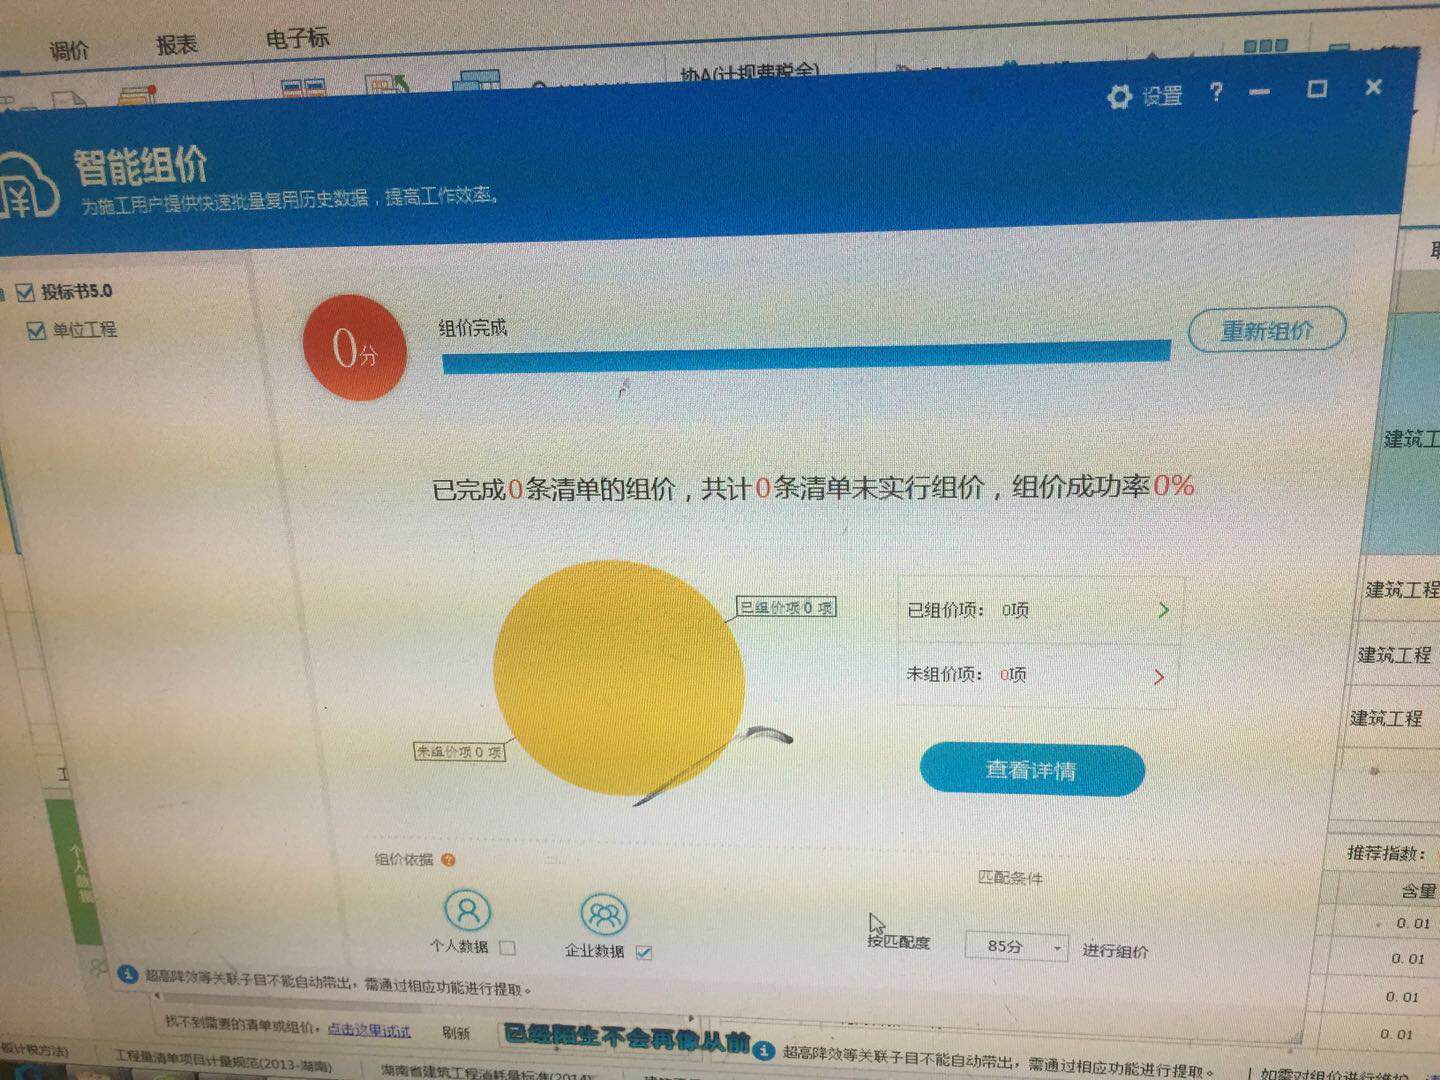The width and height of the screenshot is (1440, 1080).
Task: Click the 个人数据 person icon
Action: [467, 911]
